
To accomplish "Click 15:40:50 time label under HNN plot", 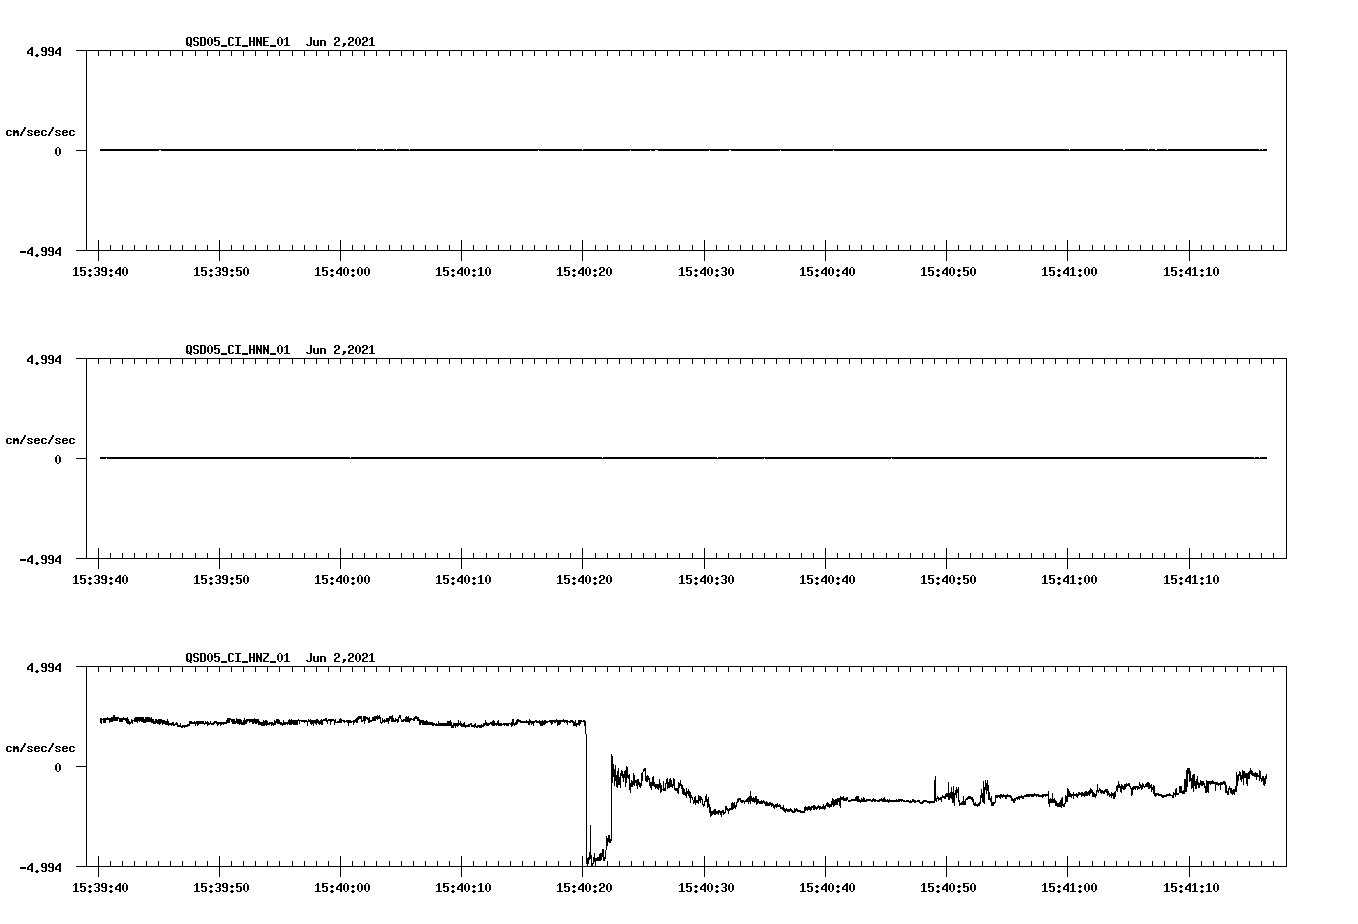I will tap(948, 579).
